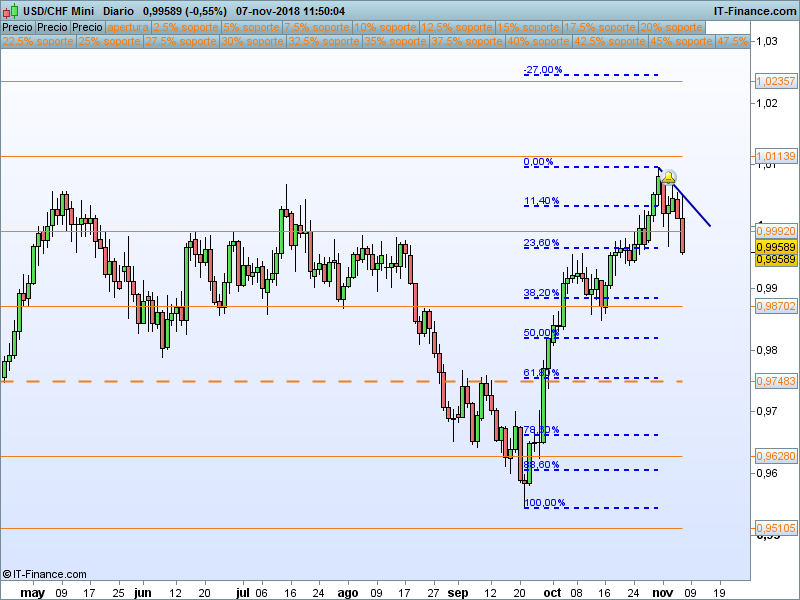Select the 1,01139 price level label

click(776, 156)
